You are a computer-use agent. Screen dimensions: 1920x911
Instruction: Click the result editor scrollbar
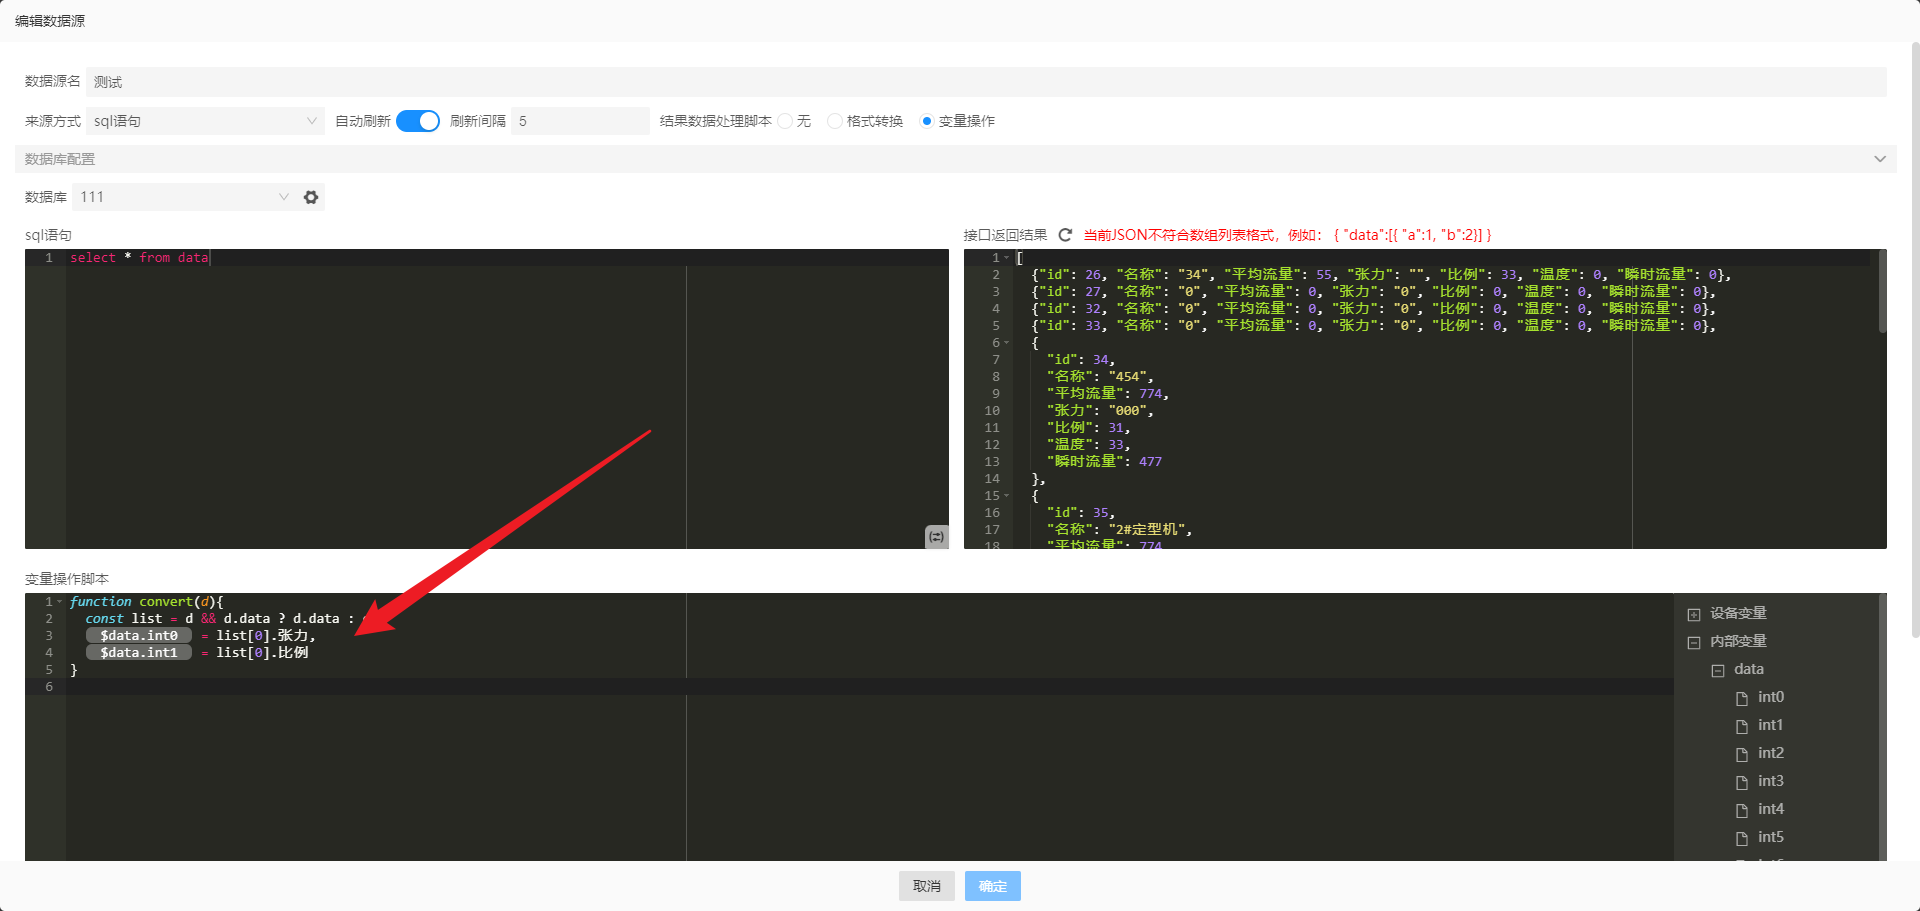(1882, 292)
